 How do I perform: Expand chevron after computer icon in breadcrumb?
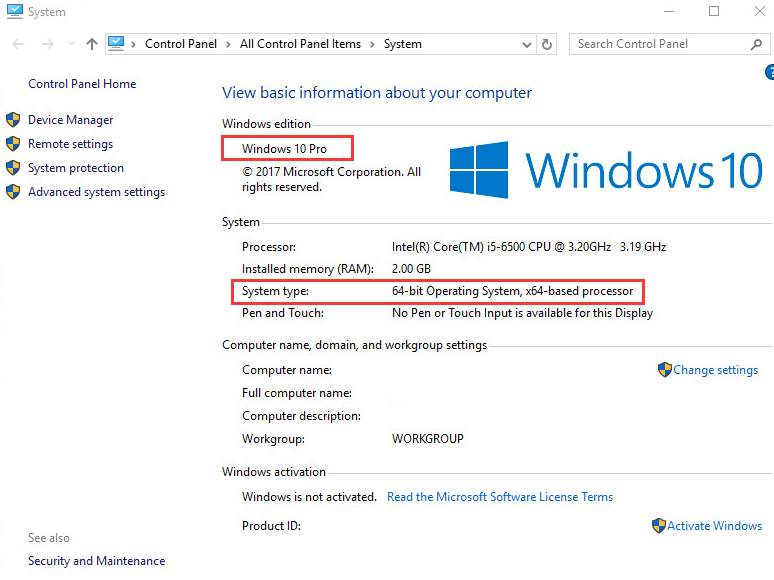tap(133, 44)
